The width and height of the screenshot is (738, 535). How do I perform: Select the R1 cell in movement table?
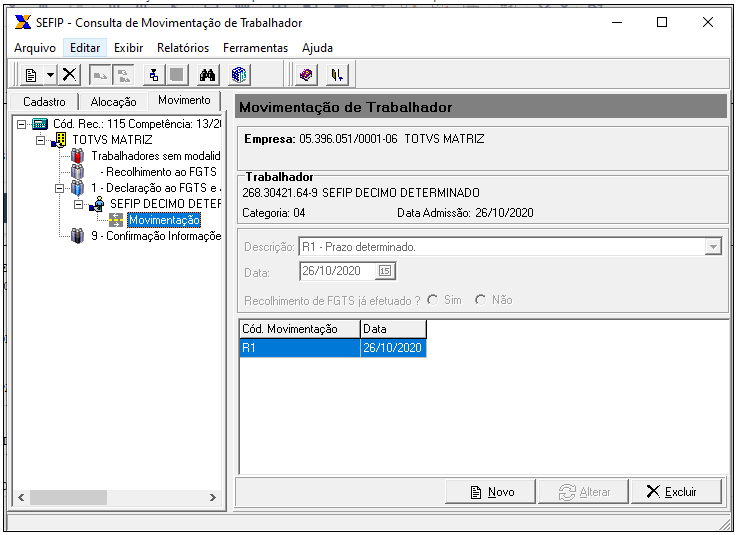point(300,348)
